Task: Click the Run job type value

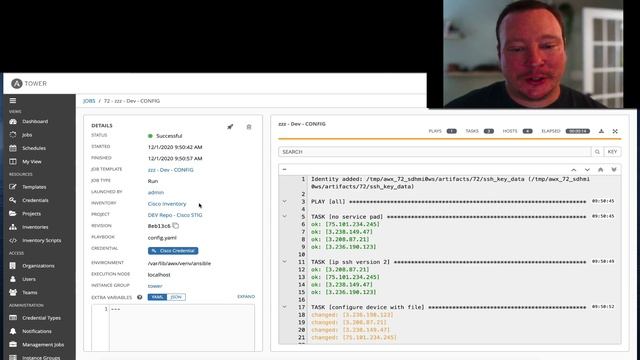Action: click(153, 181)
